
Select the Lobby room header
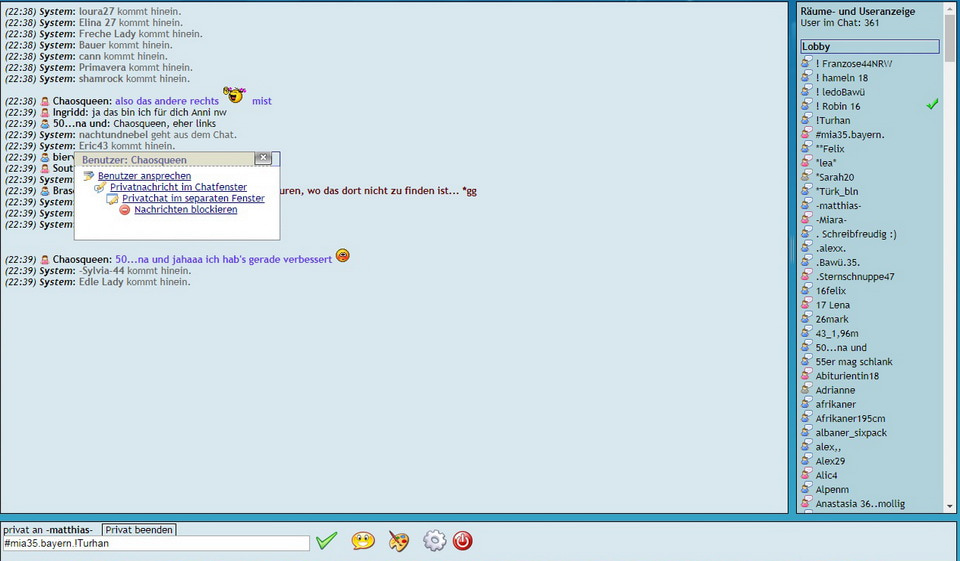(869, 47)
